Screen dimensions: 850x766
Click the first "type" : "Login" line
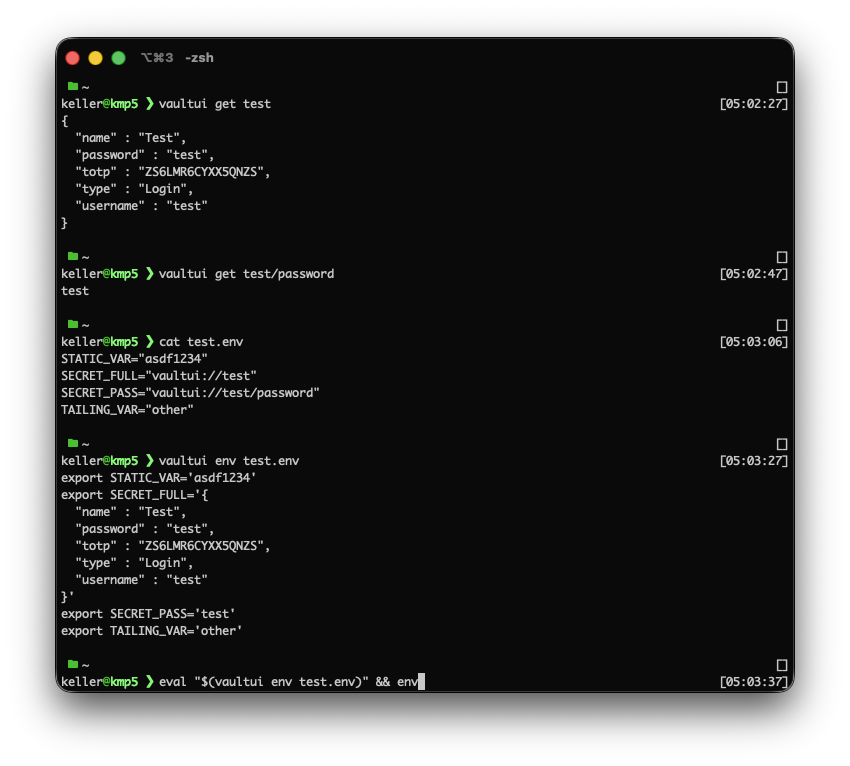pos(134,189)
